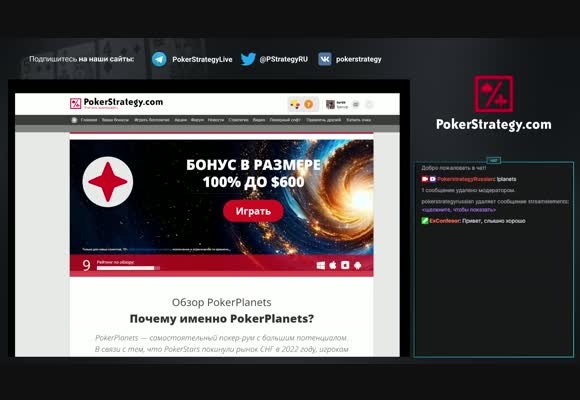
Task: Click the faded round icon at header end
Action: (x=369, y=105)
